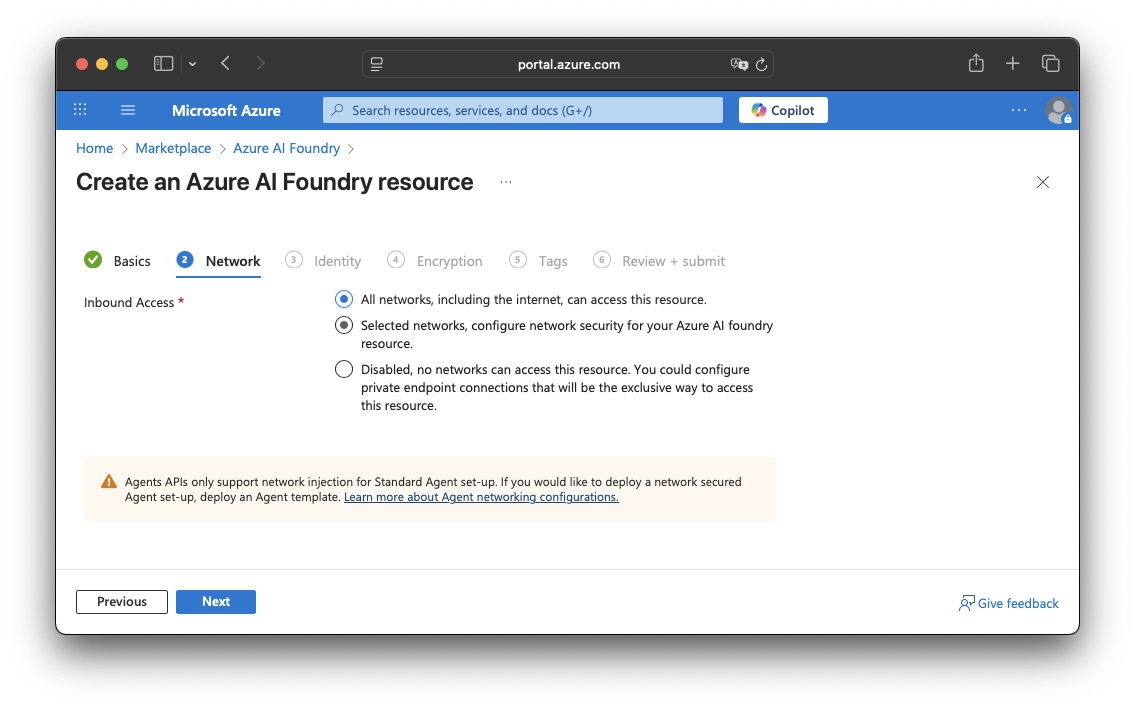Open the Azure apps grid launcher

click(x=80, y=110)
